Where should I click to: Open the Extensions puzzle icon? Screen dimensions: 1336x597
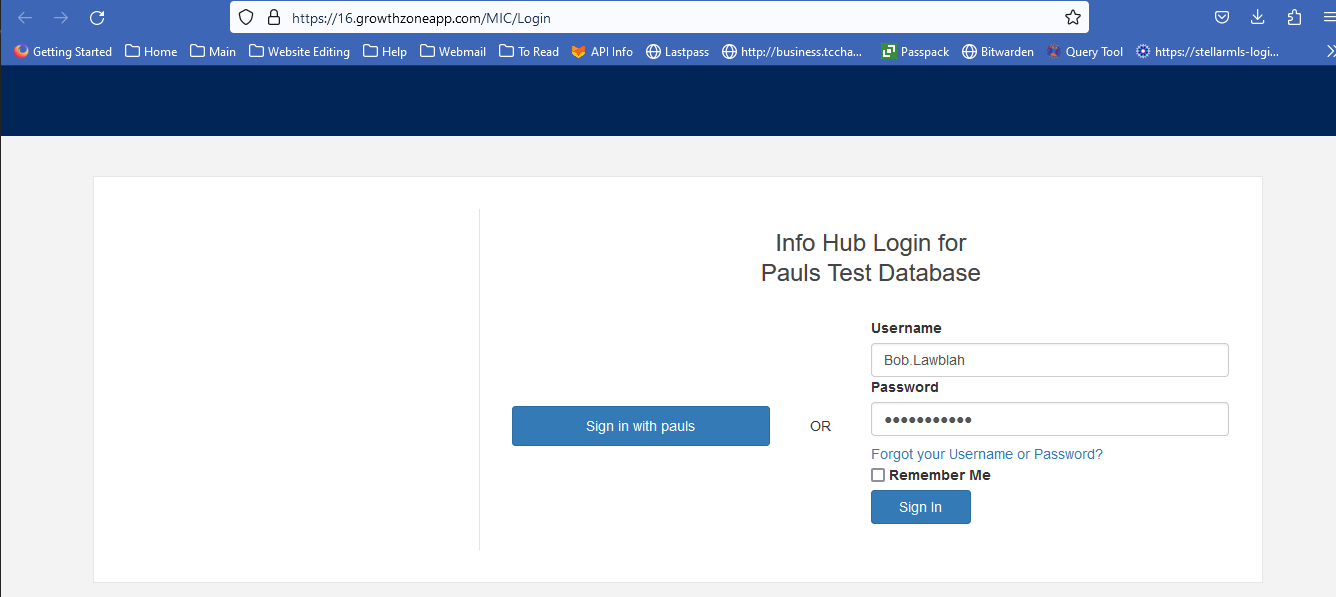(1294, 18)
